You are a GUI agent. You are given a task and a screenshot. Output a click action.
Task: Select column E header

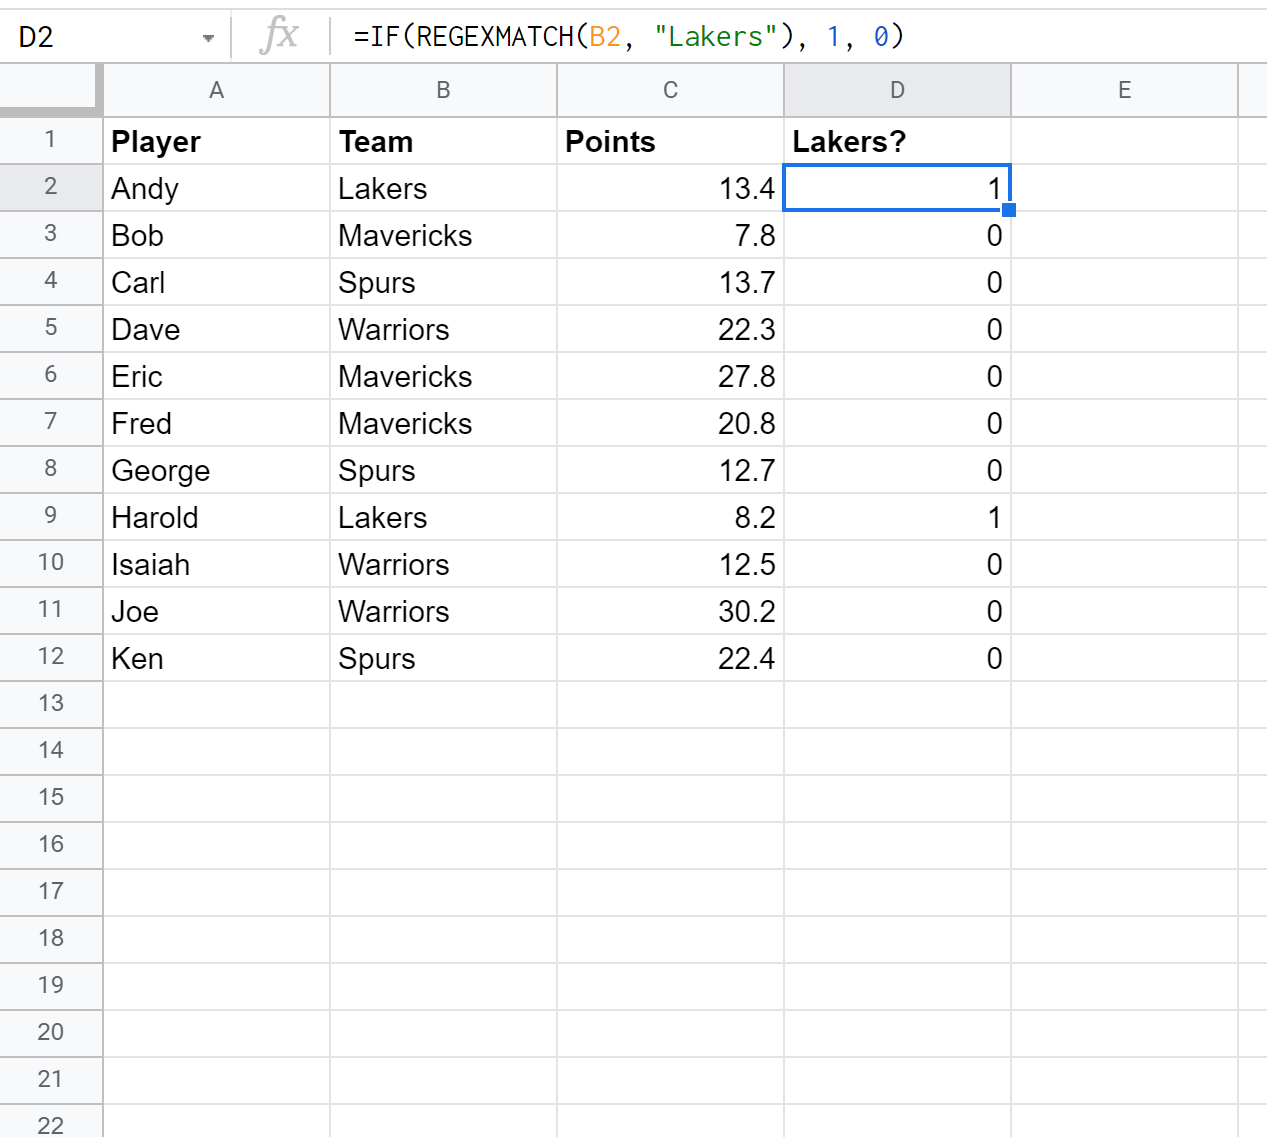click(x=1124, y=90)
